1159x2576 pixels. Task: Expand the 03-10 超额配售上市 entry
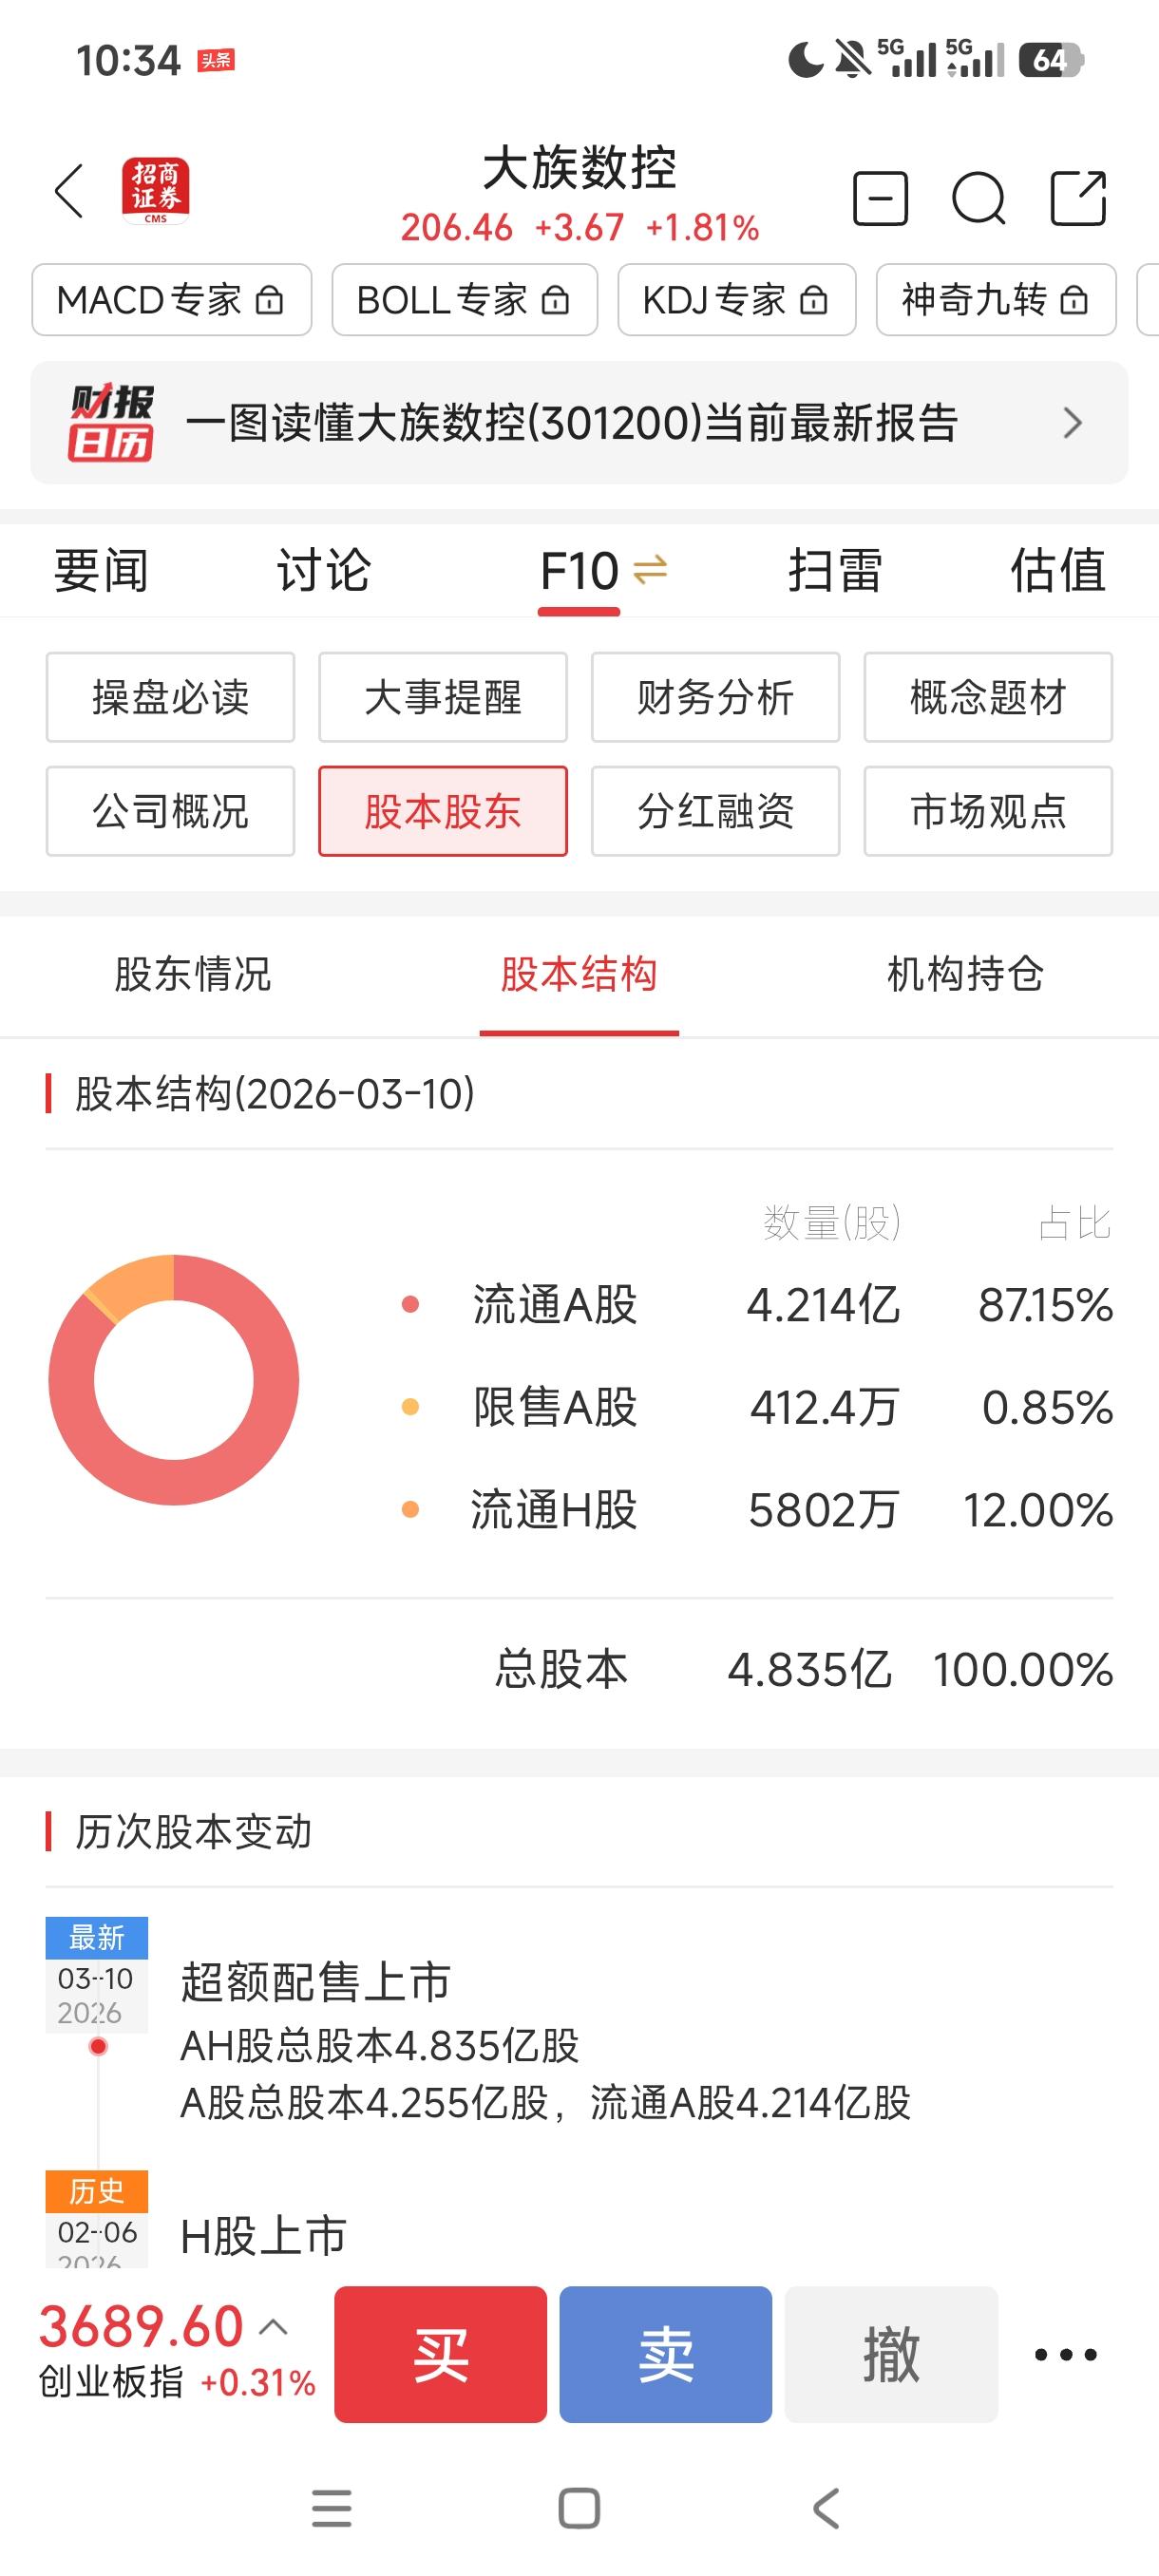coord(545,2040)
